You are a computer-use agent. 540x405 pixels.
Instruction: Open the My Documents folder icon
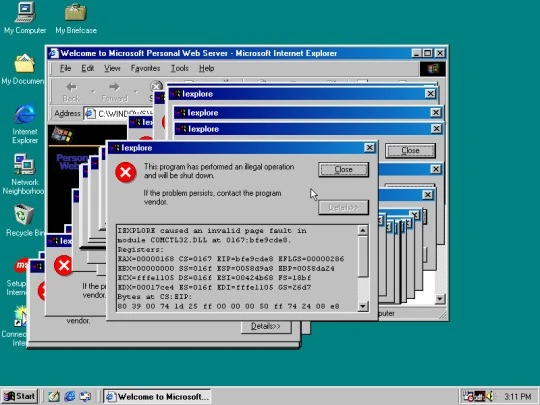(24, 69)
